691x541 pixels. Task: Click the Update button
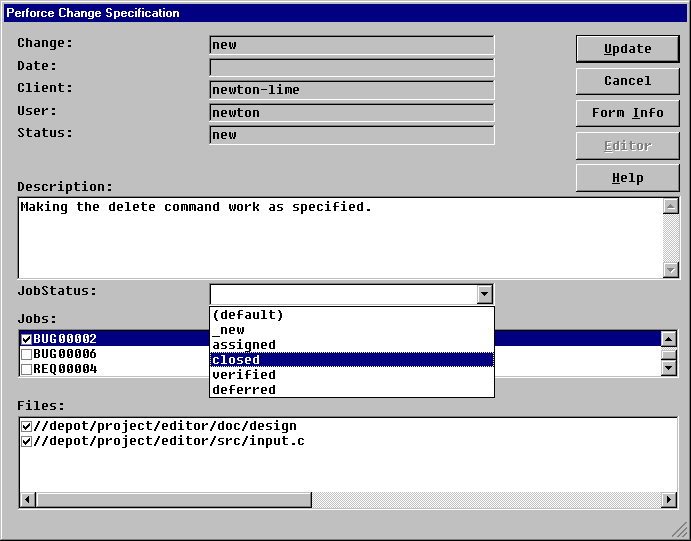coord(627,49)
